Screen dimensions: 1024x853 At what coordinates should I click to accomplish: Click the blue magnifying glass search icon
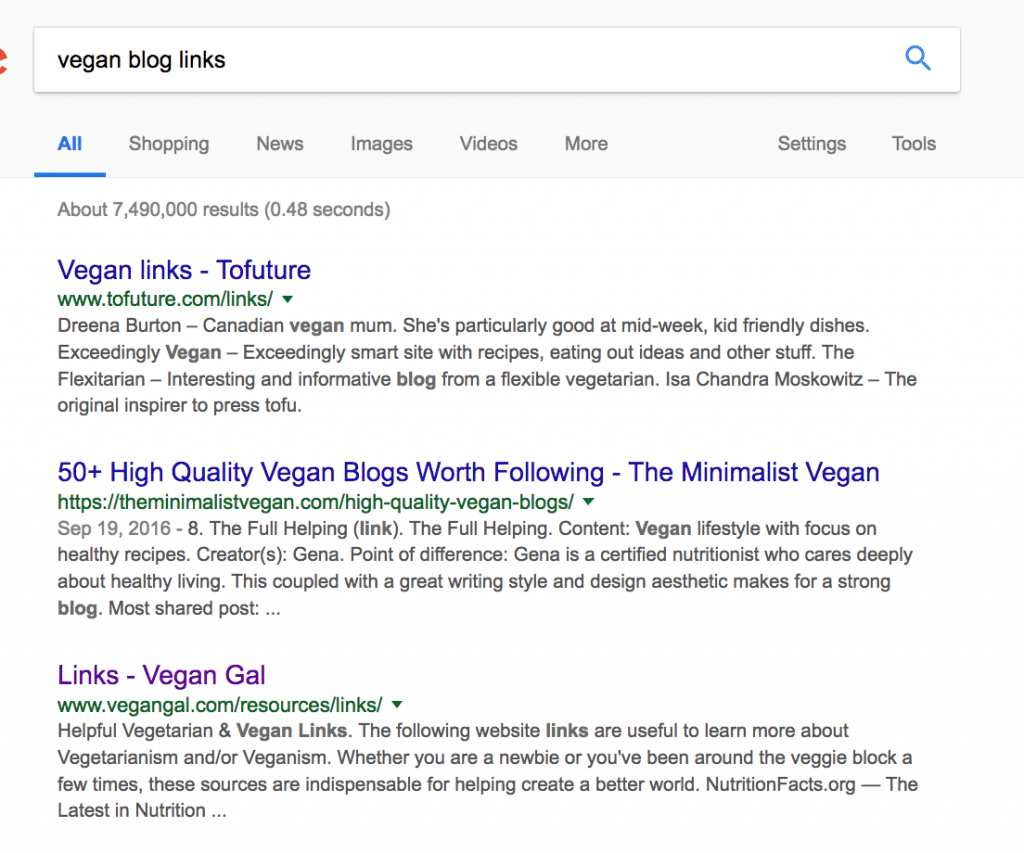pos(918,59)
